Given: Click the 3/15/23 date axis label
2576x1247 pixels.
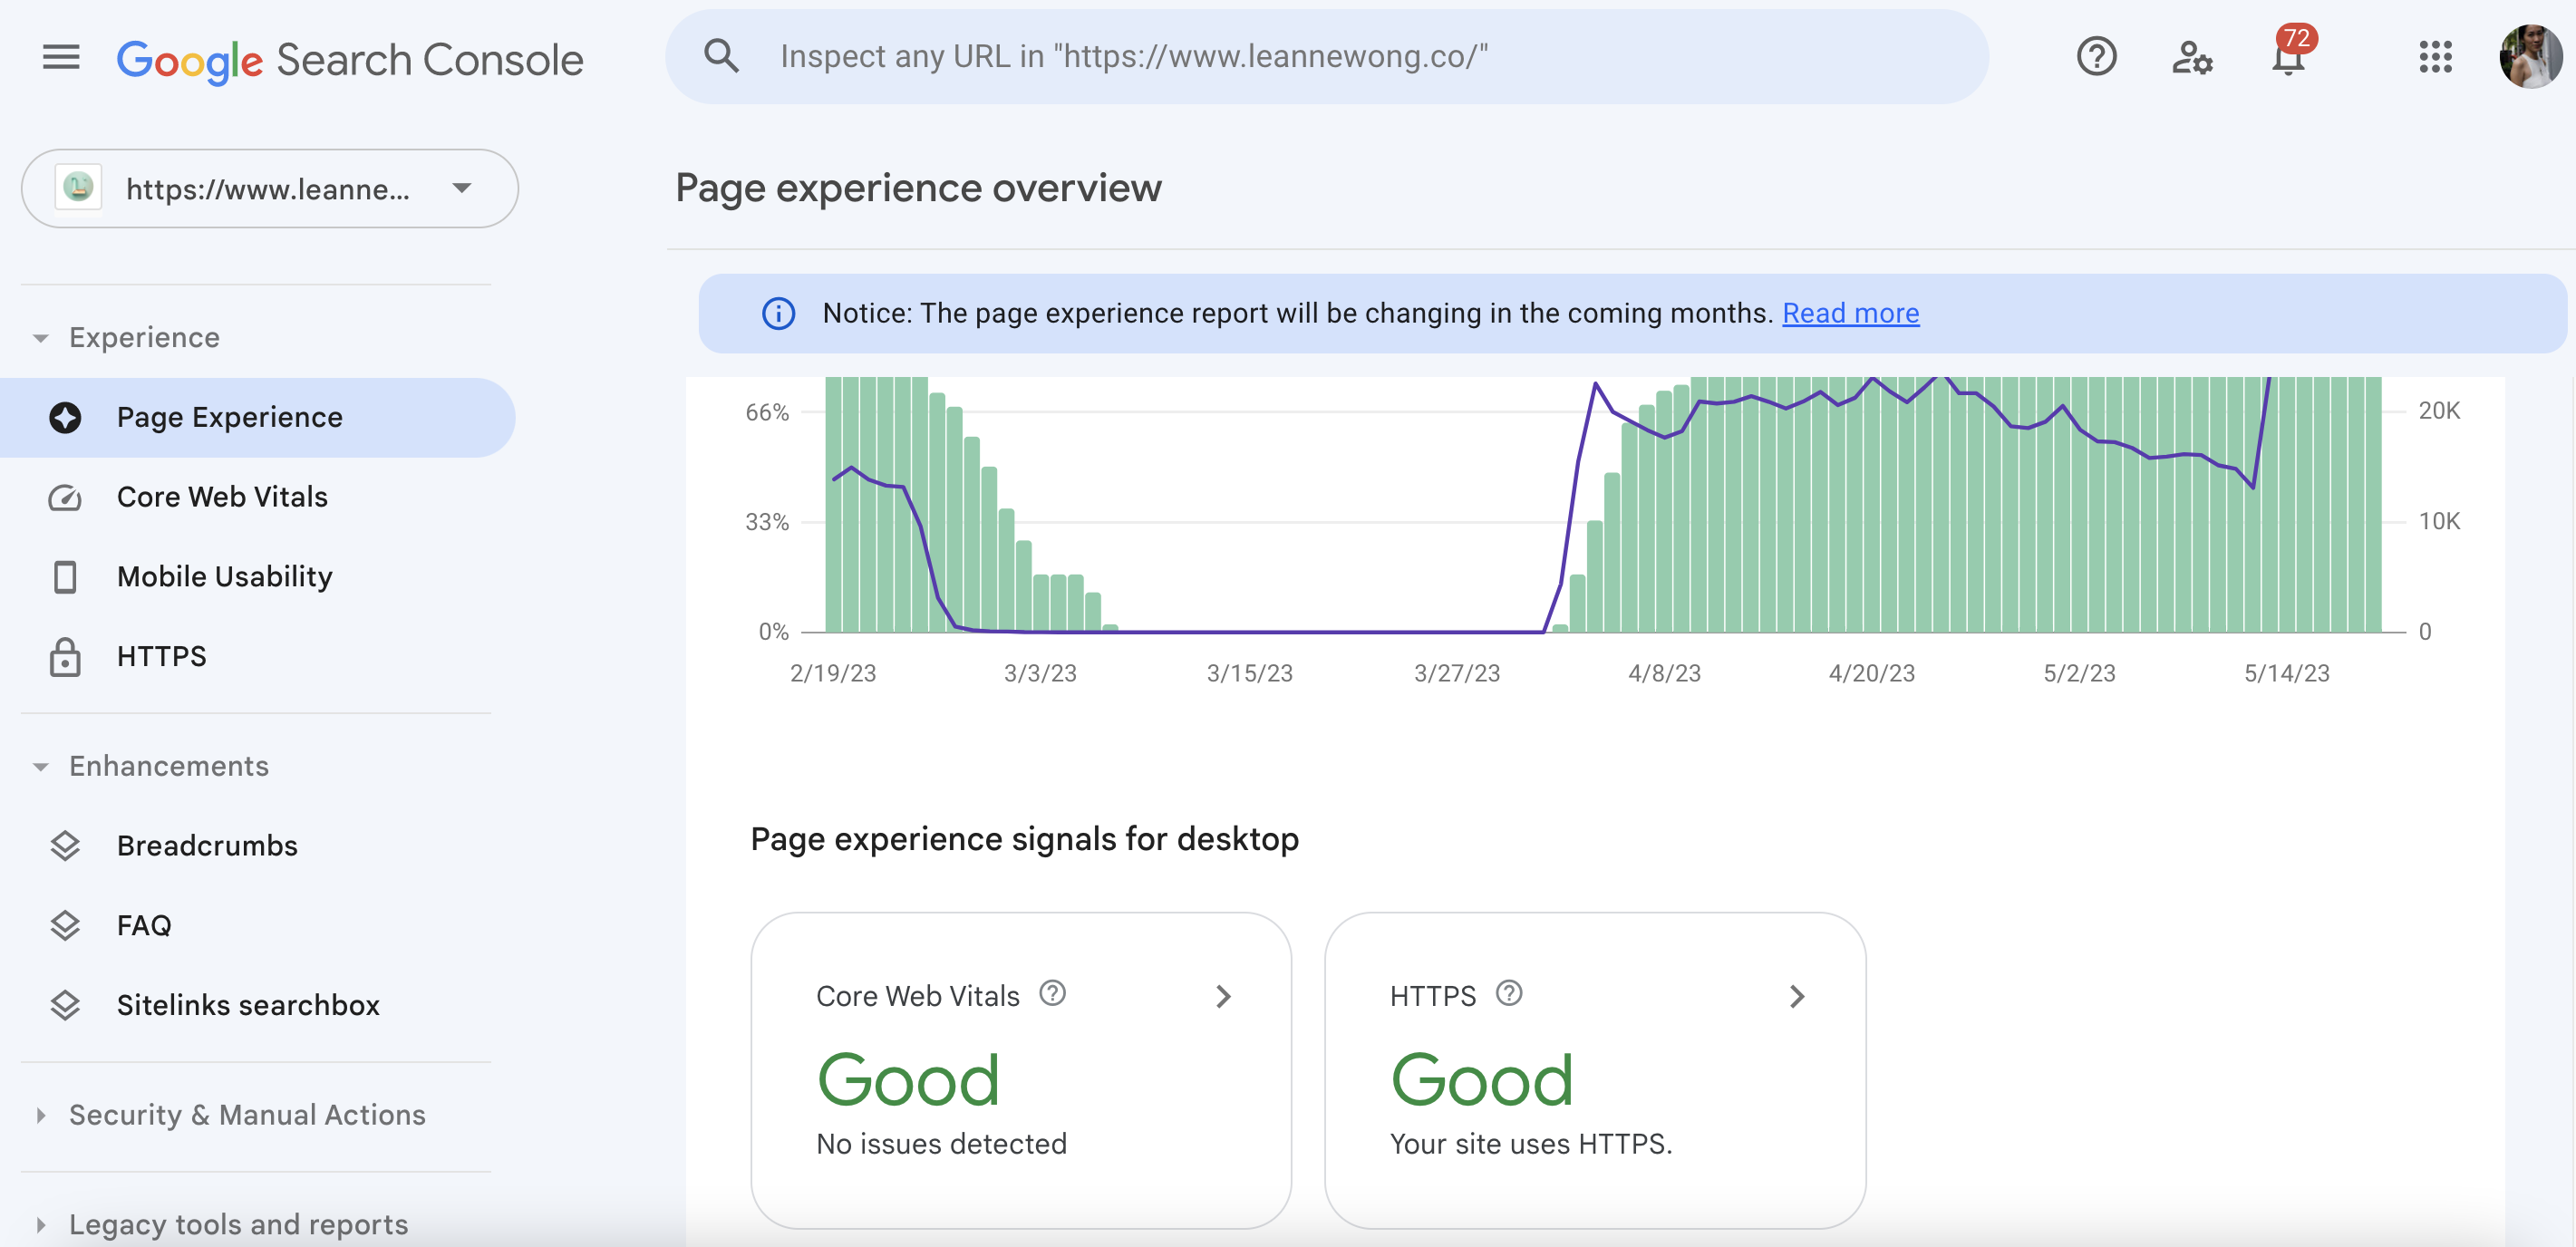Looking at the screenshot, I should click(x=1249, y=673).
